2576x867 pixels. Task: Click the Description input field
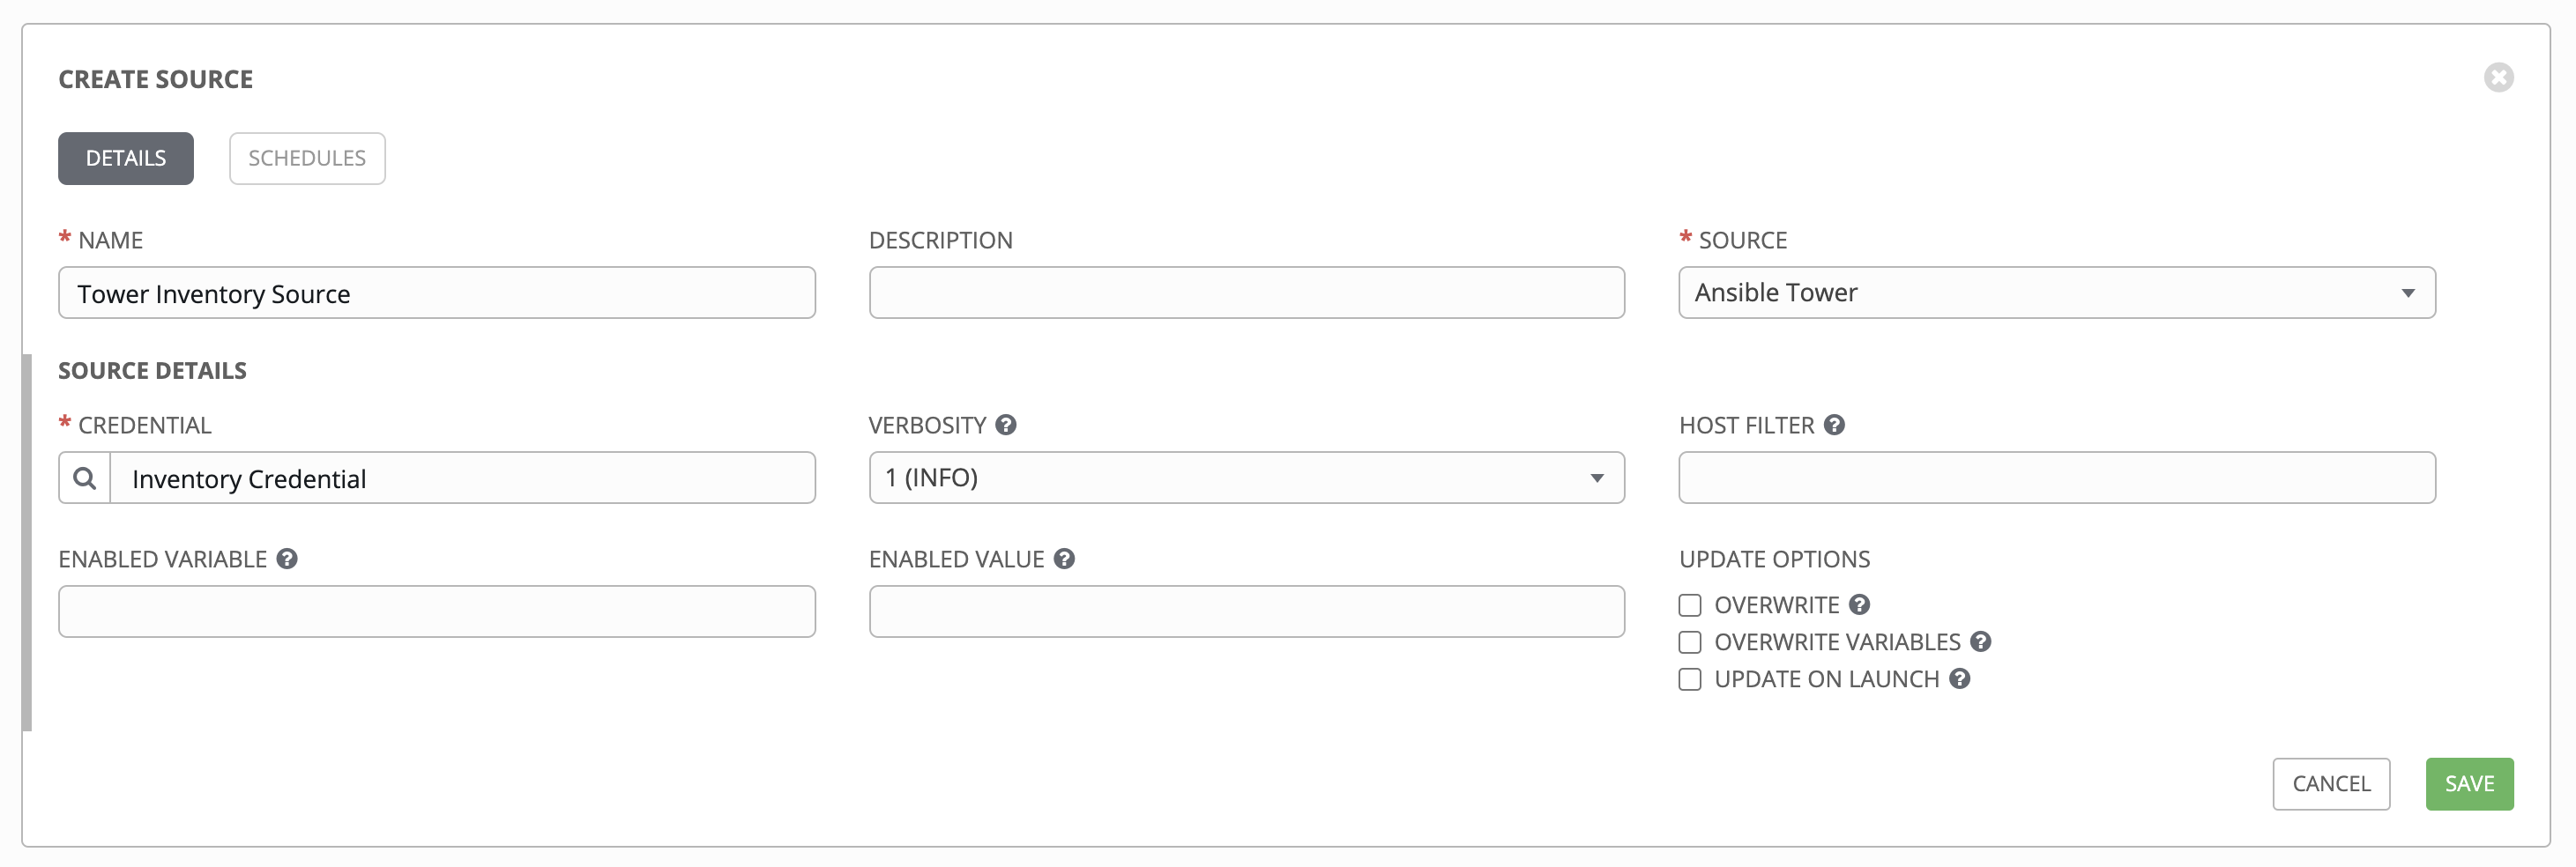pyautogui.click(x=1246, y=293)
